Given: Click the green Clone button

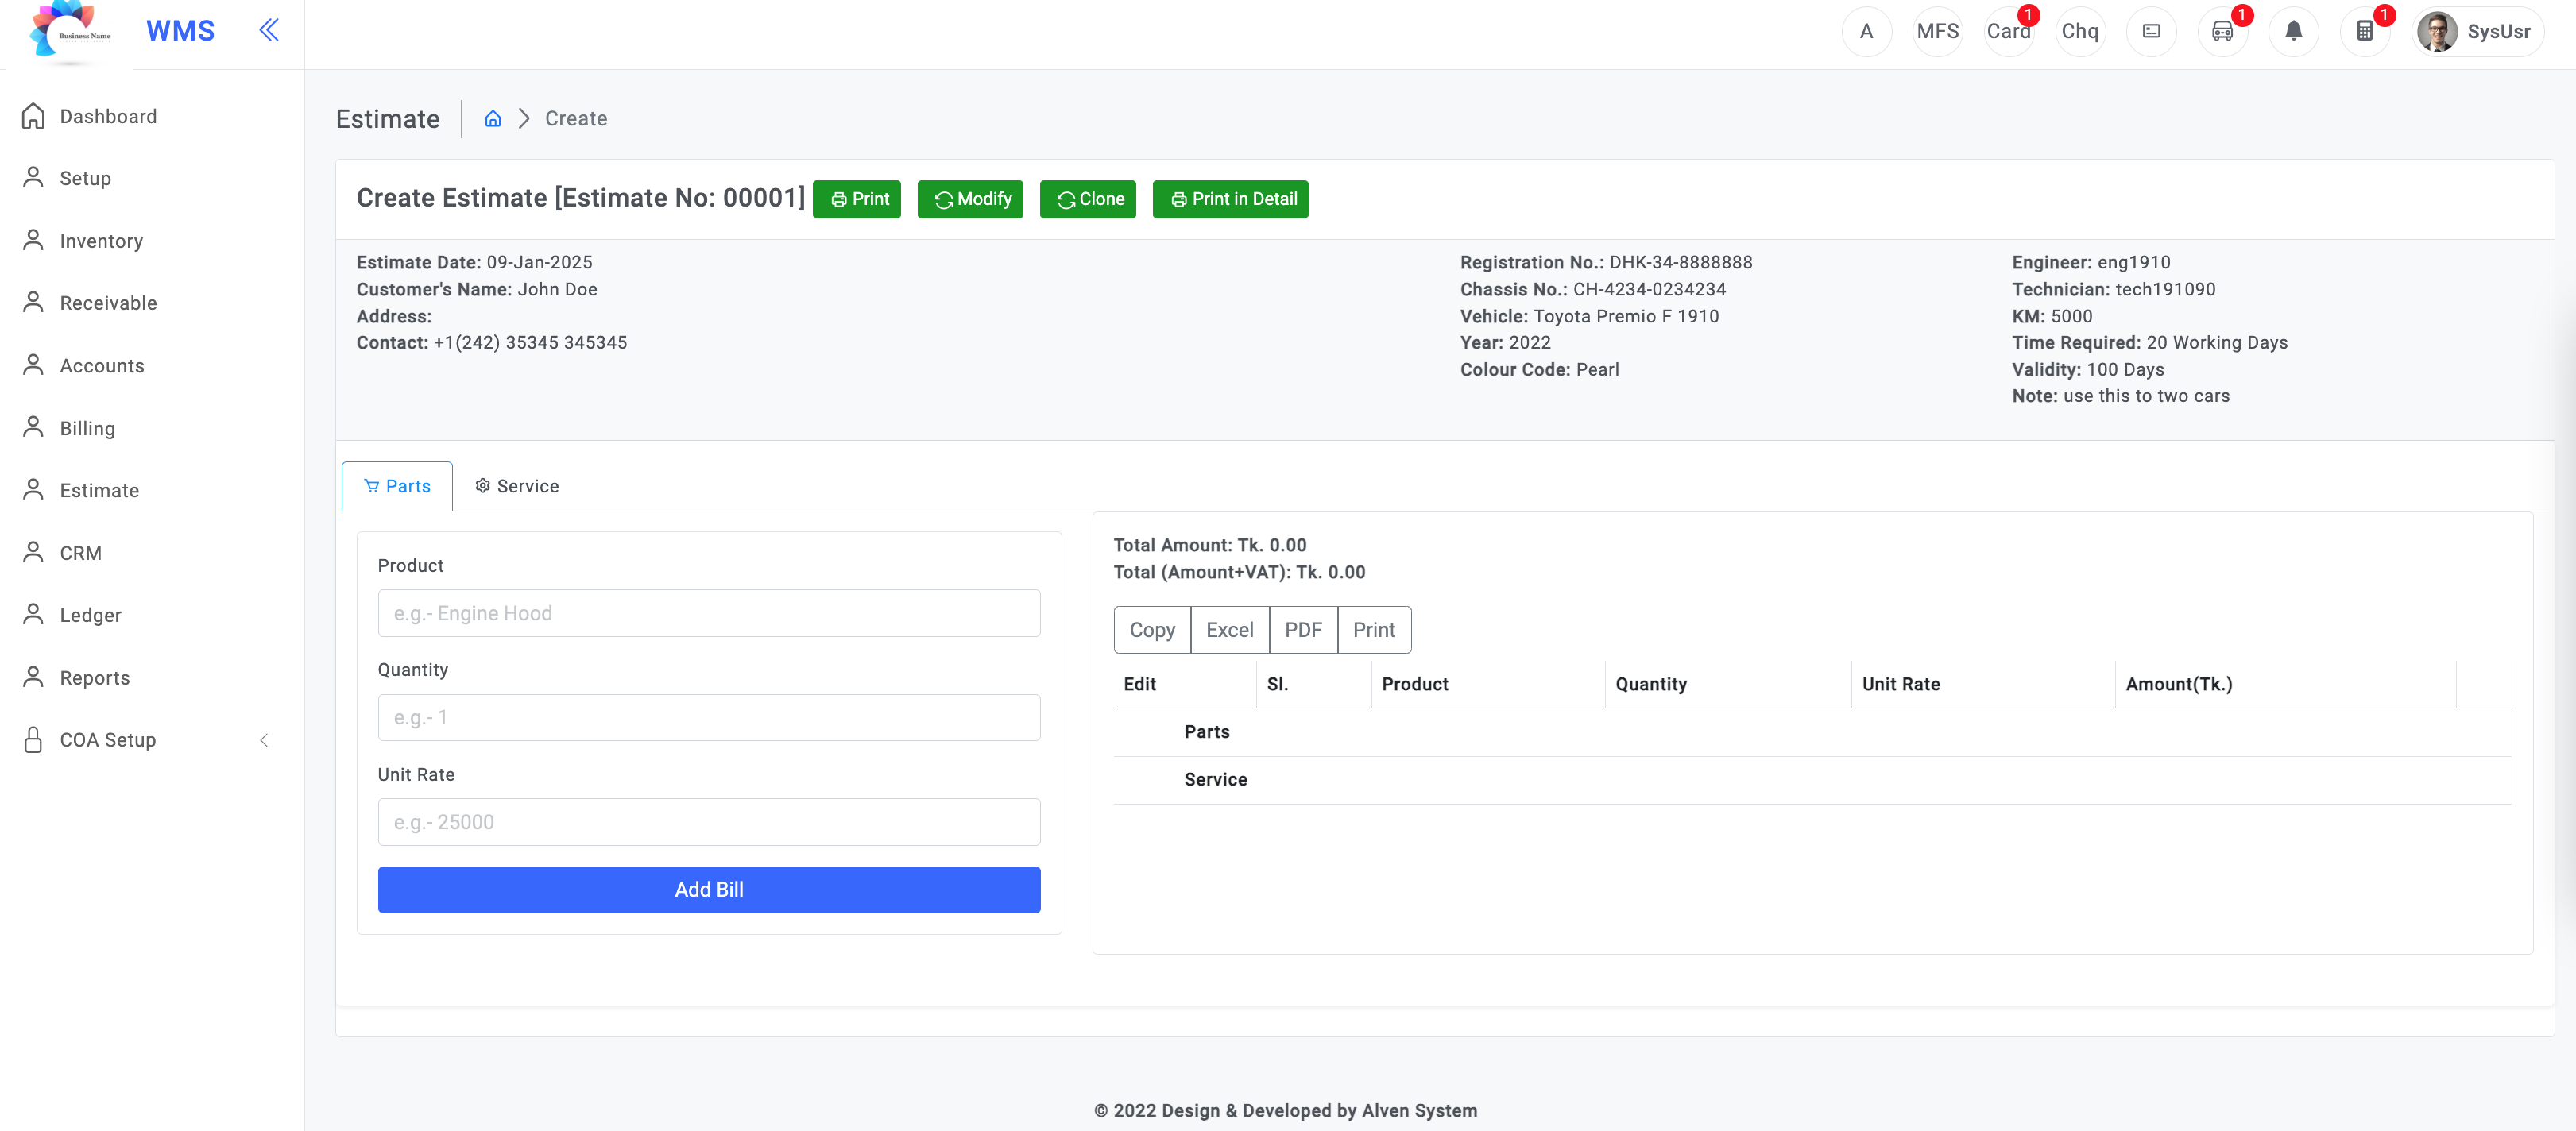Looking at the screenshot, I should tap(1088, 199).
